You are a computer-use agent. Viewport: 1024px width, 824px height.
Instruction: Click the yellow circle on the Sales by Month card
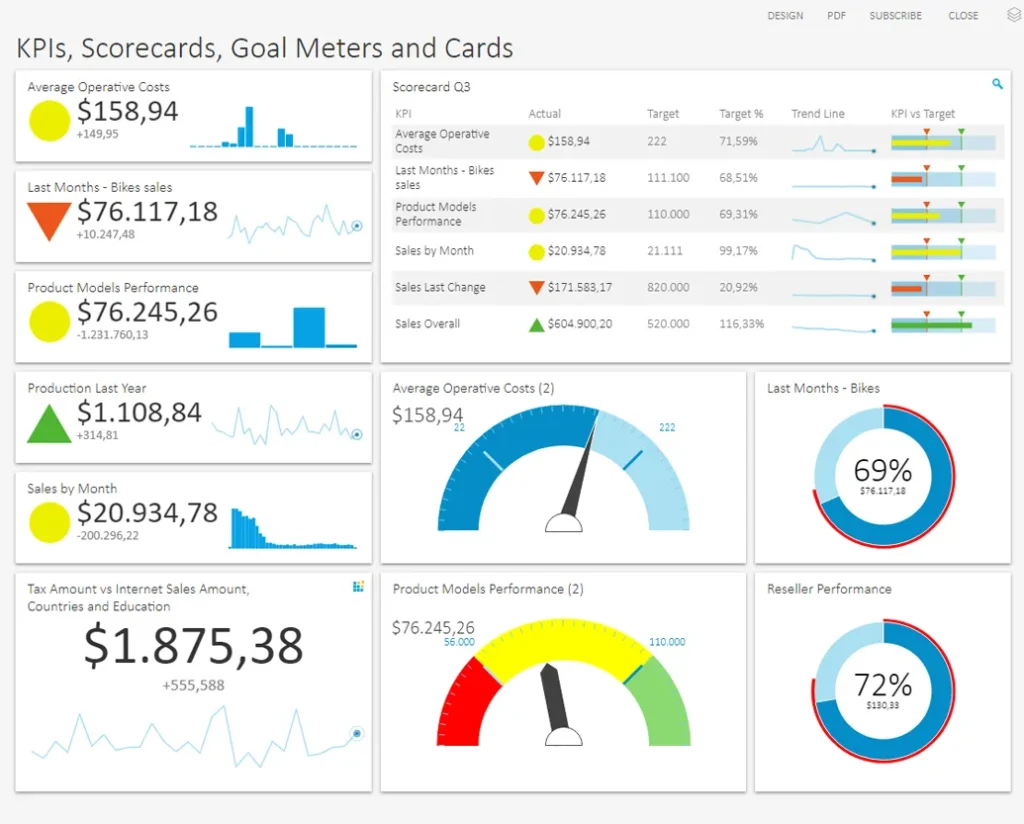pyautogui.click(x=49, y=522)
